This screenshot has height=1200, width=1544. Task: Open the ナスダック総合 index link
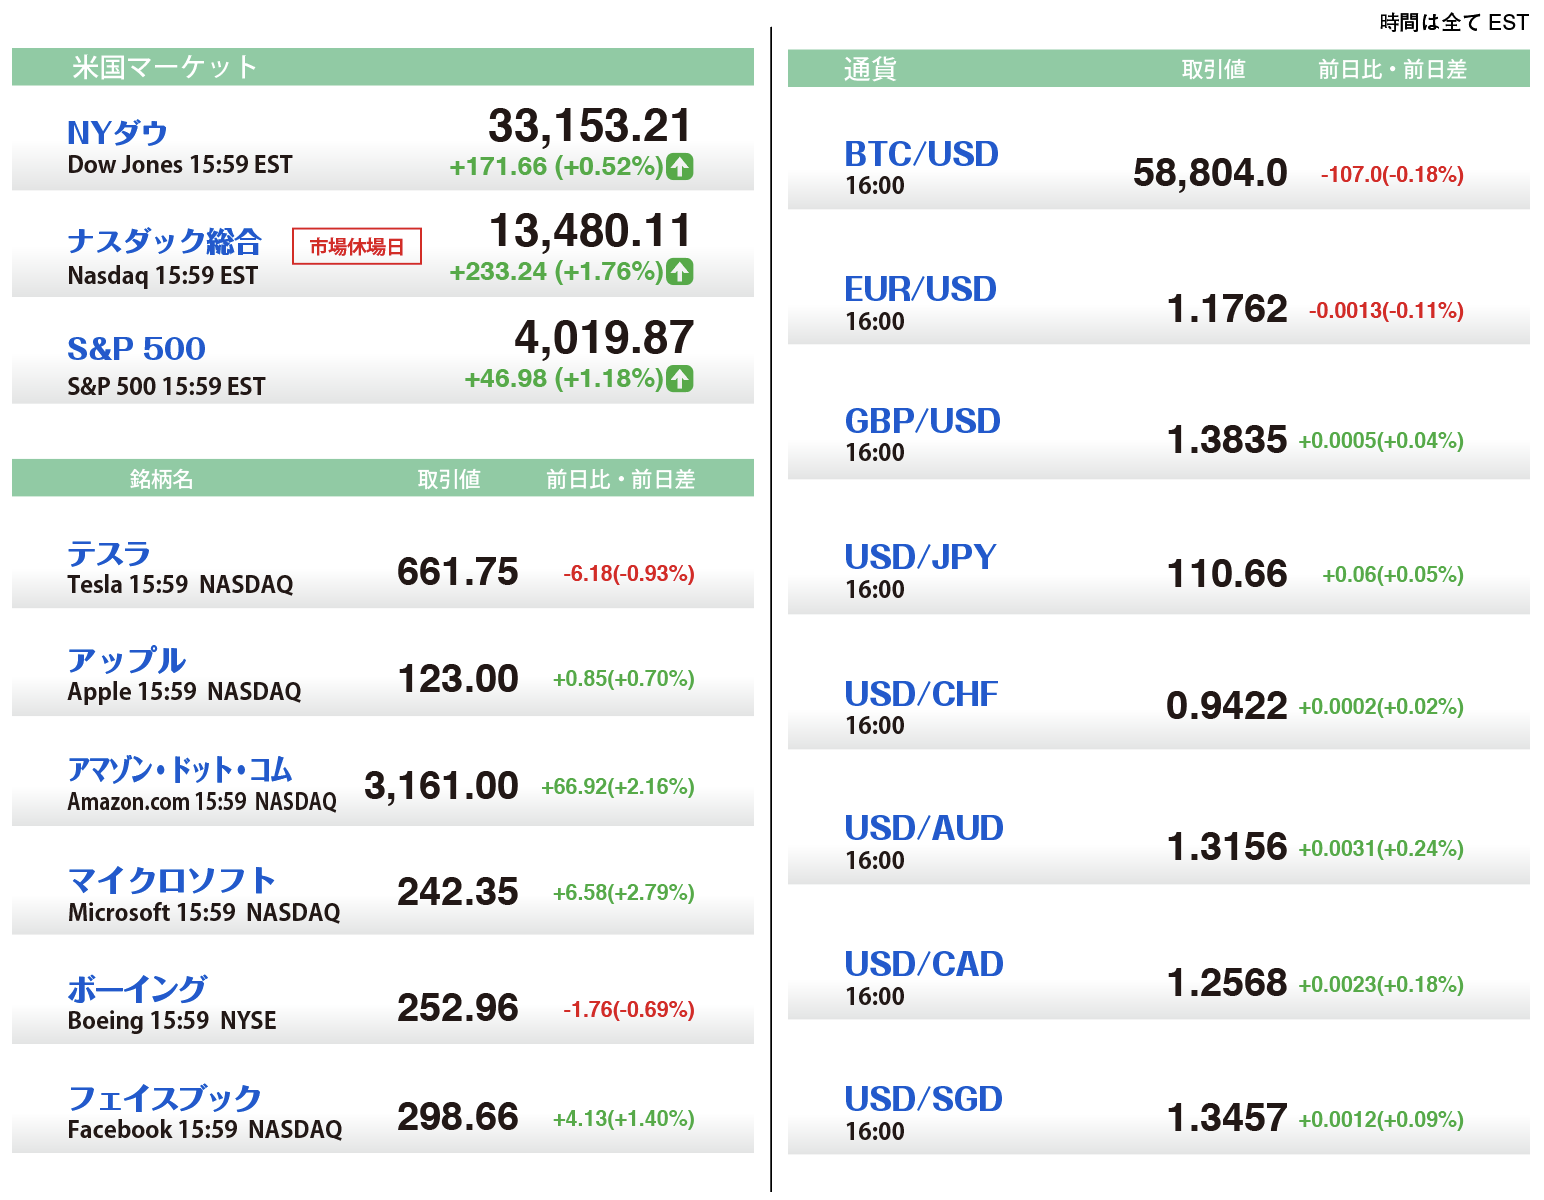pyautogui.click(x=164, y=241)
